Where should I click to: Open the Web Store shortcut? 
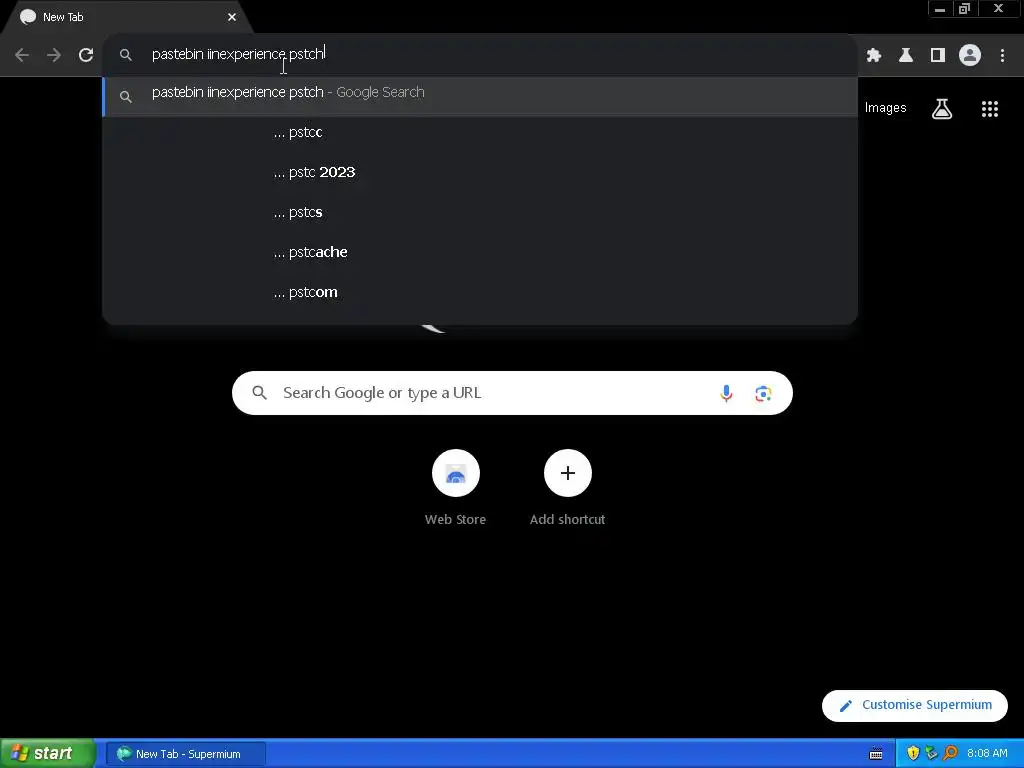tap(456, 487)
